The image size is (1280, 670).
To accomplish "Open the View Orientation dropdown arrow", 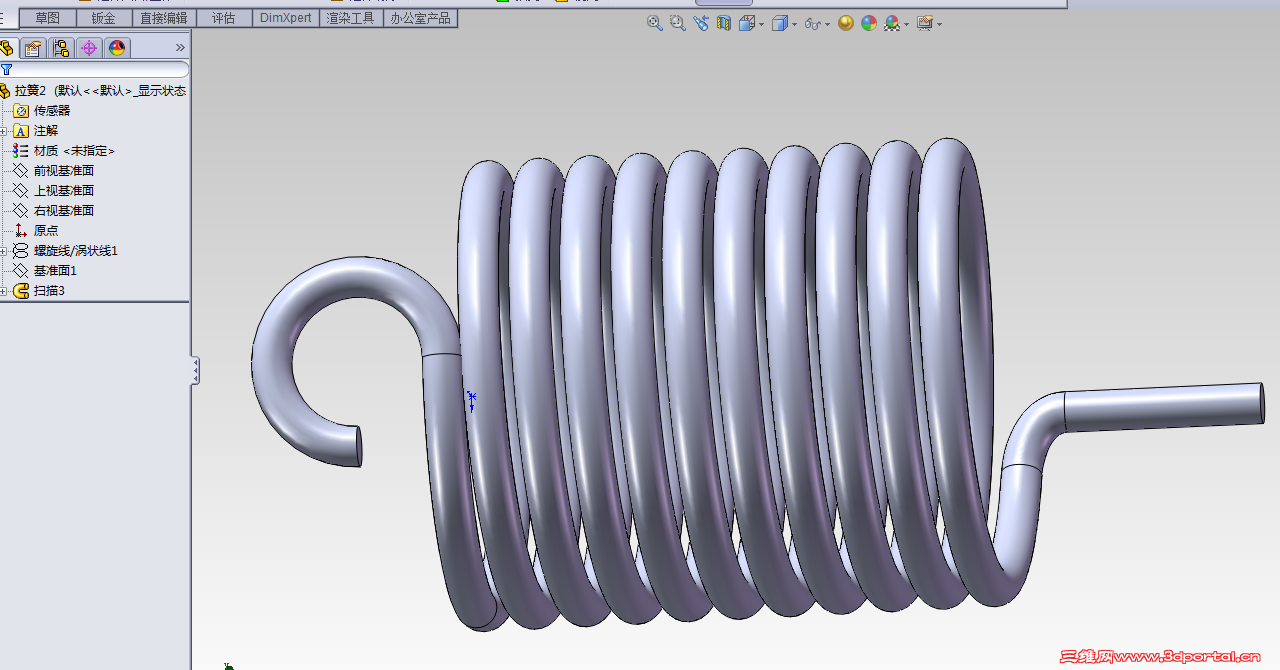I will [762, 24].
